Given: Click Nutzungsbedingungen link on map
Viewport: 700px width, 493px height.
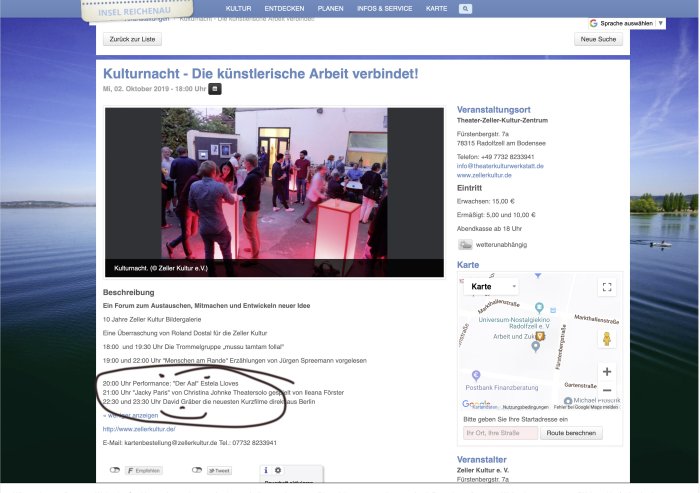Looking at the screenshot, I should [x=525, y=407].
